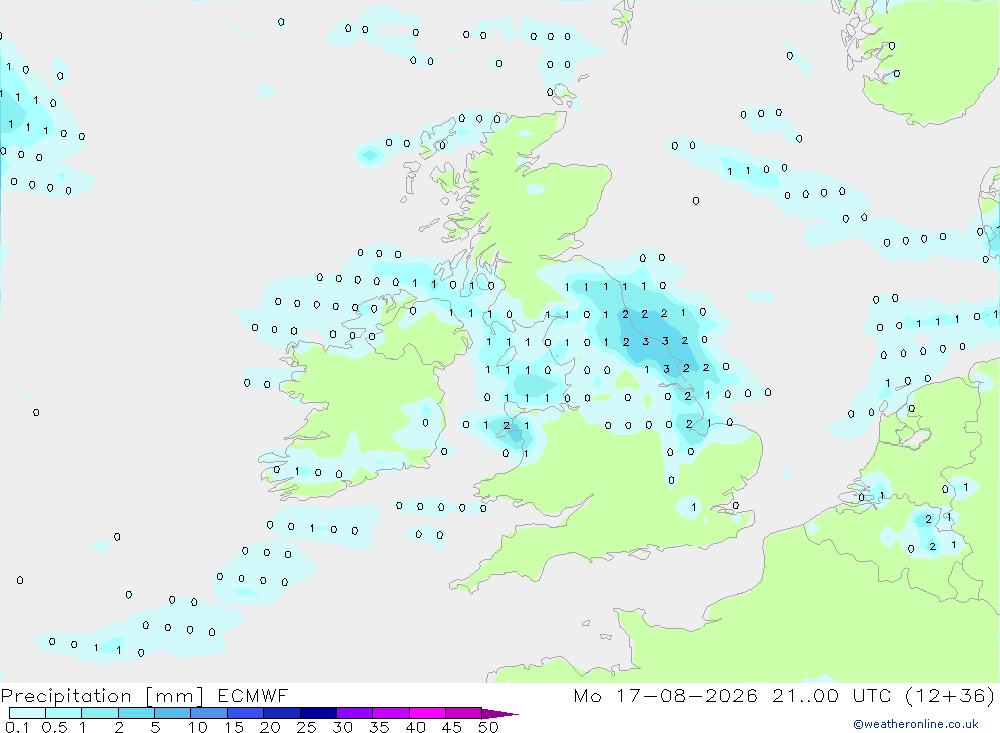Click the 45–50 mm legend swatch
The height and width of the screenshot is (733, 1000).
click(464, 713)
